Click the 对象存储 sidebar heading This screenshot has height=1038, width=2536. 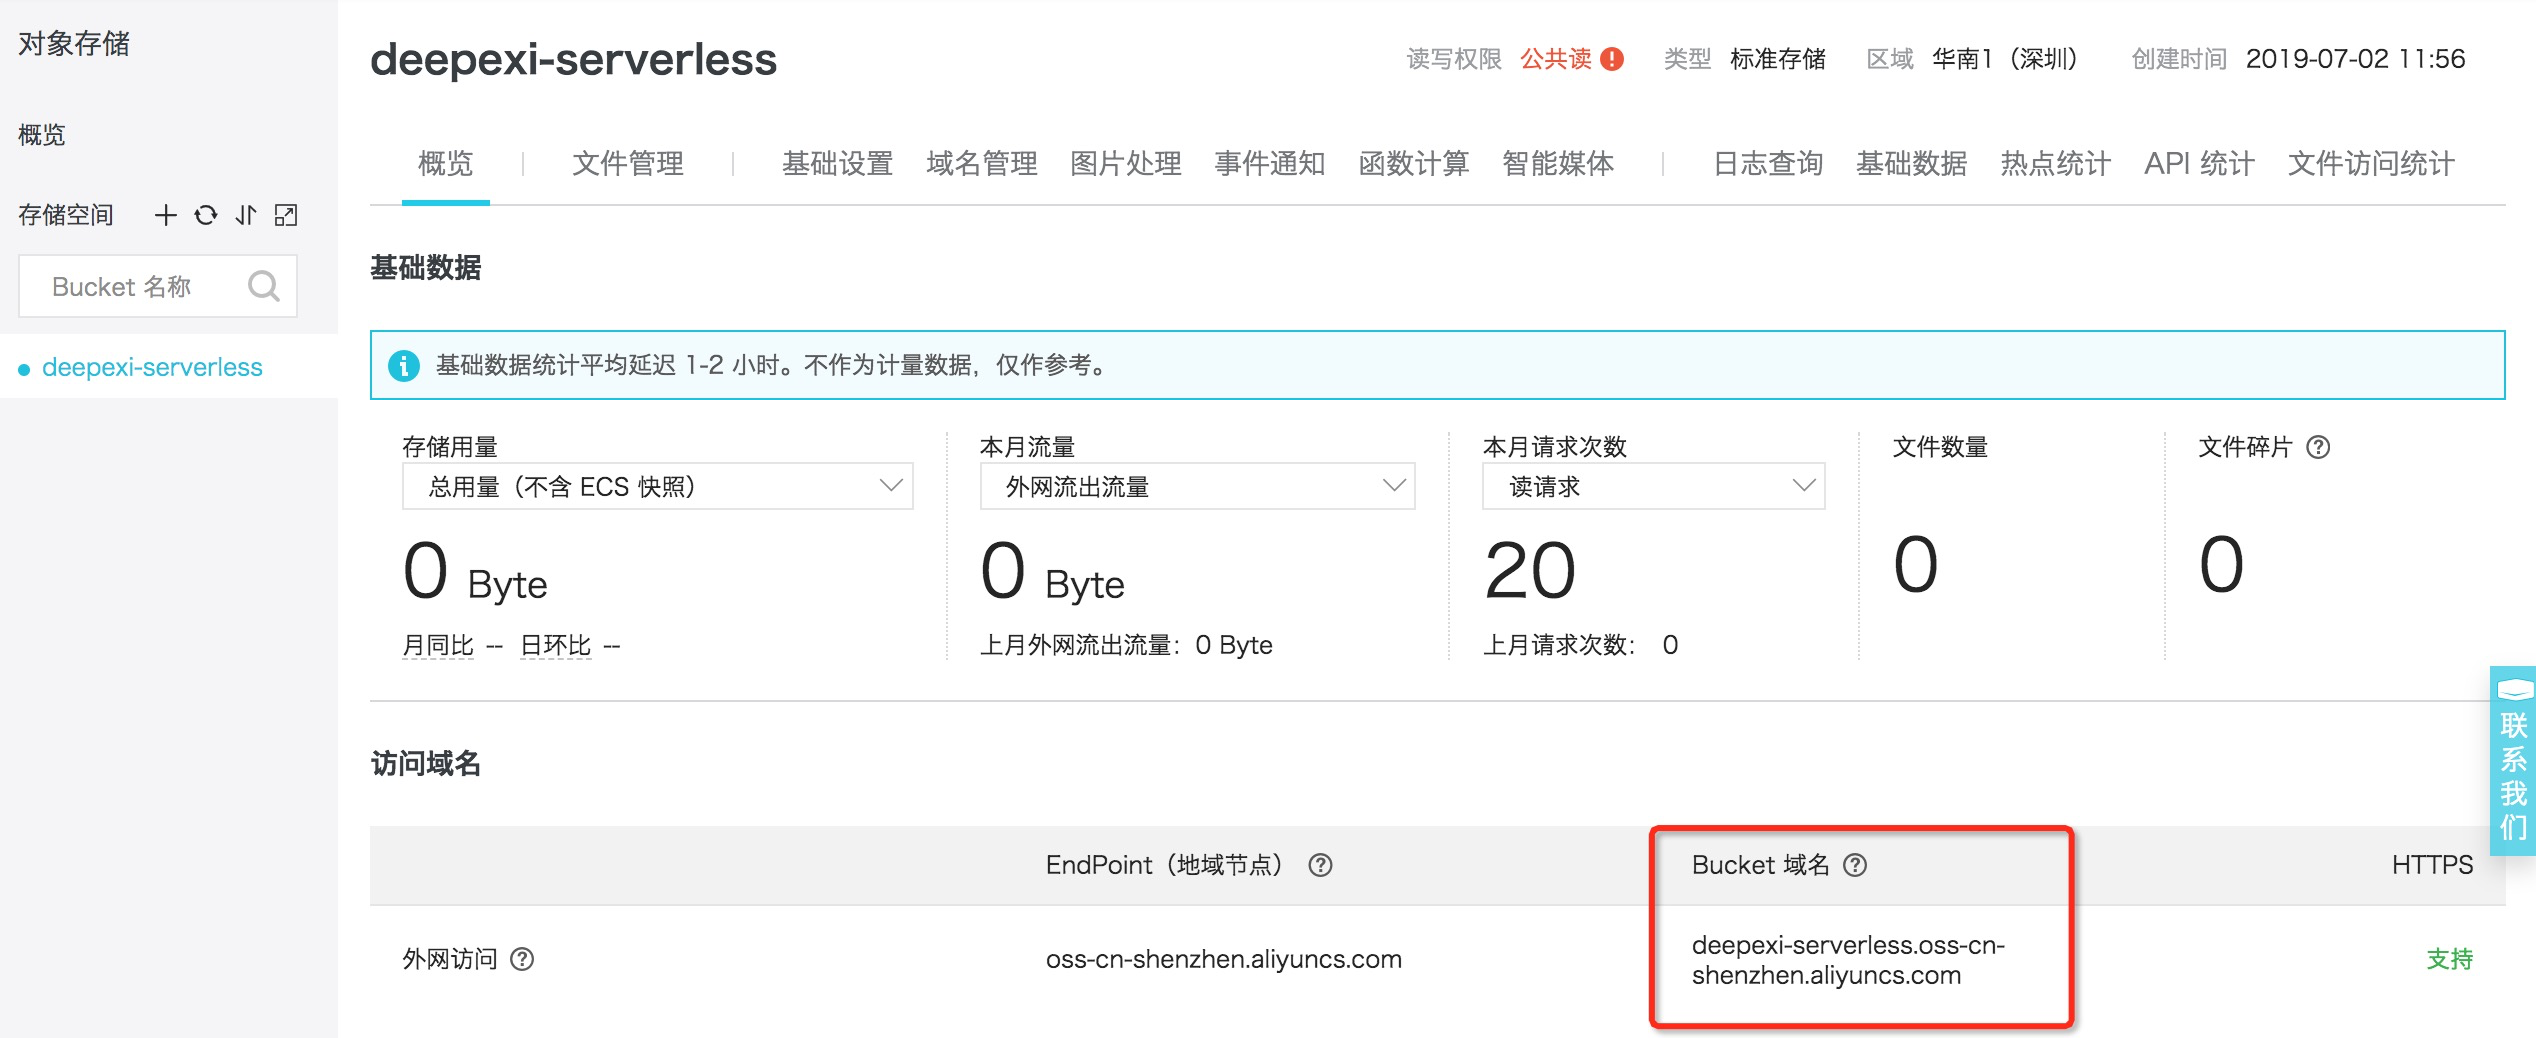pos(74,43)
